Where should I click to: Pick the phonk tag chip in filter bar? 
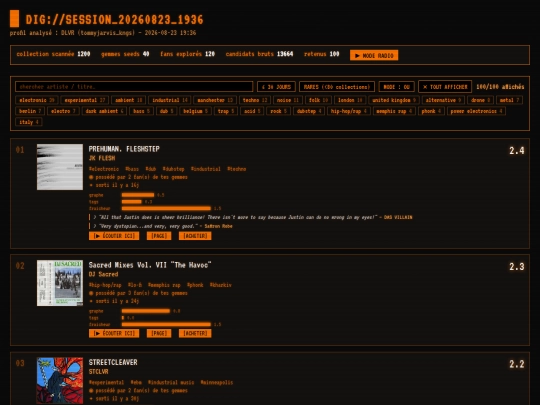click(431, 111)
